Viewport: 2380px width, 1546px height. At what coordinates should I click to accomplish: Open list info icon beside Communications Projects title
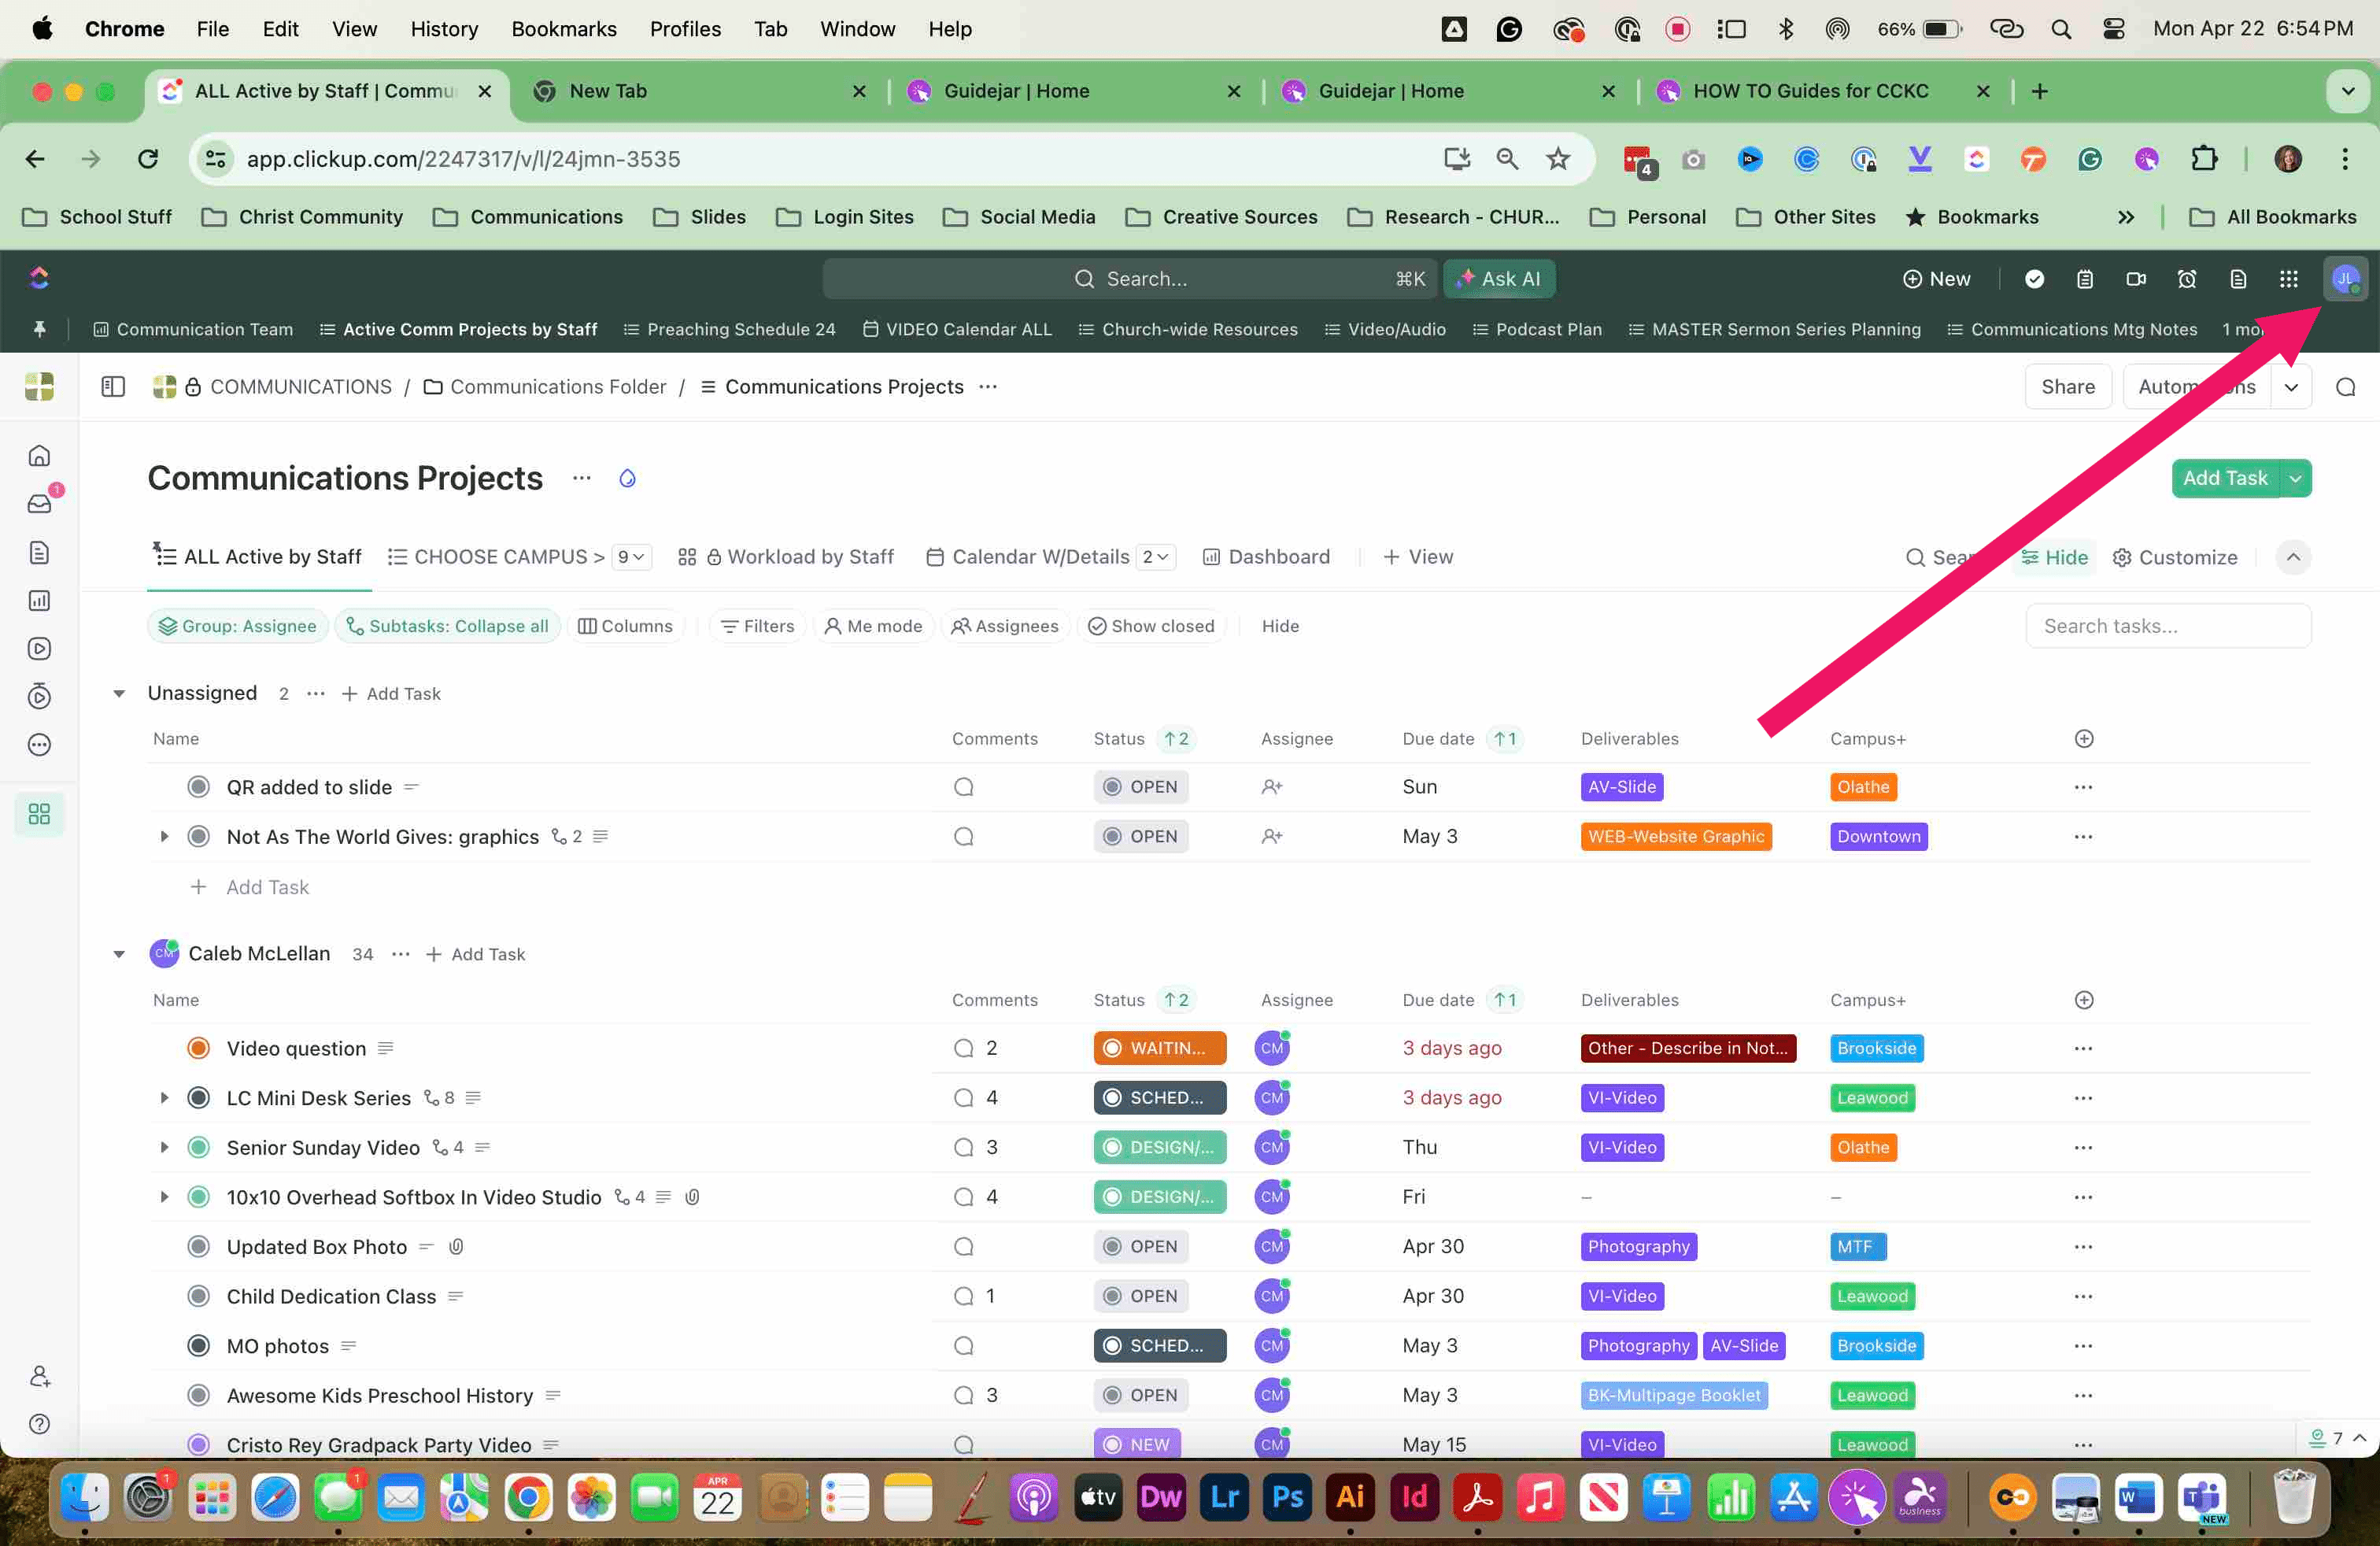[627, 478]
